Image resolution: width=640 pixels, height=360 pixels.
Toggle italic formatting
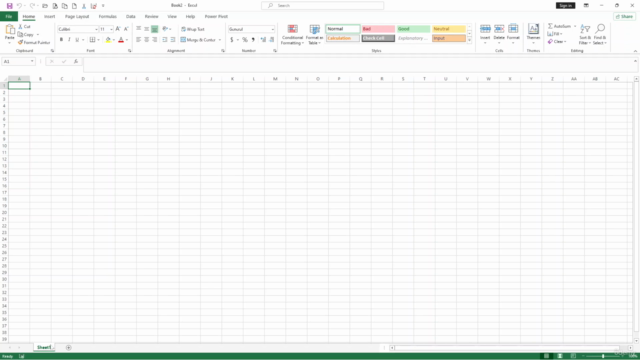point(69,40)
